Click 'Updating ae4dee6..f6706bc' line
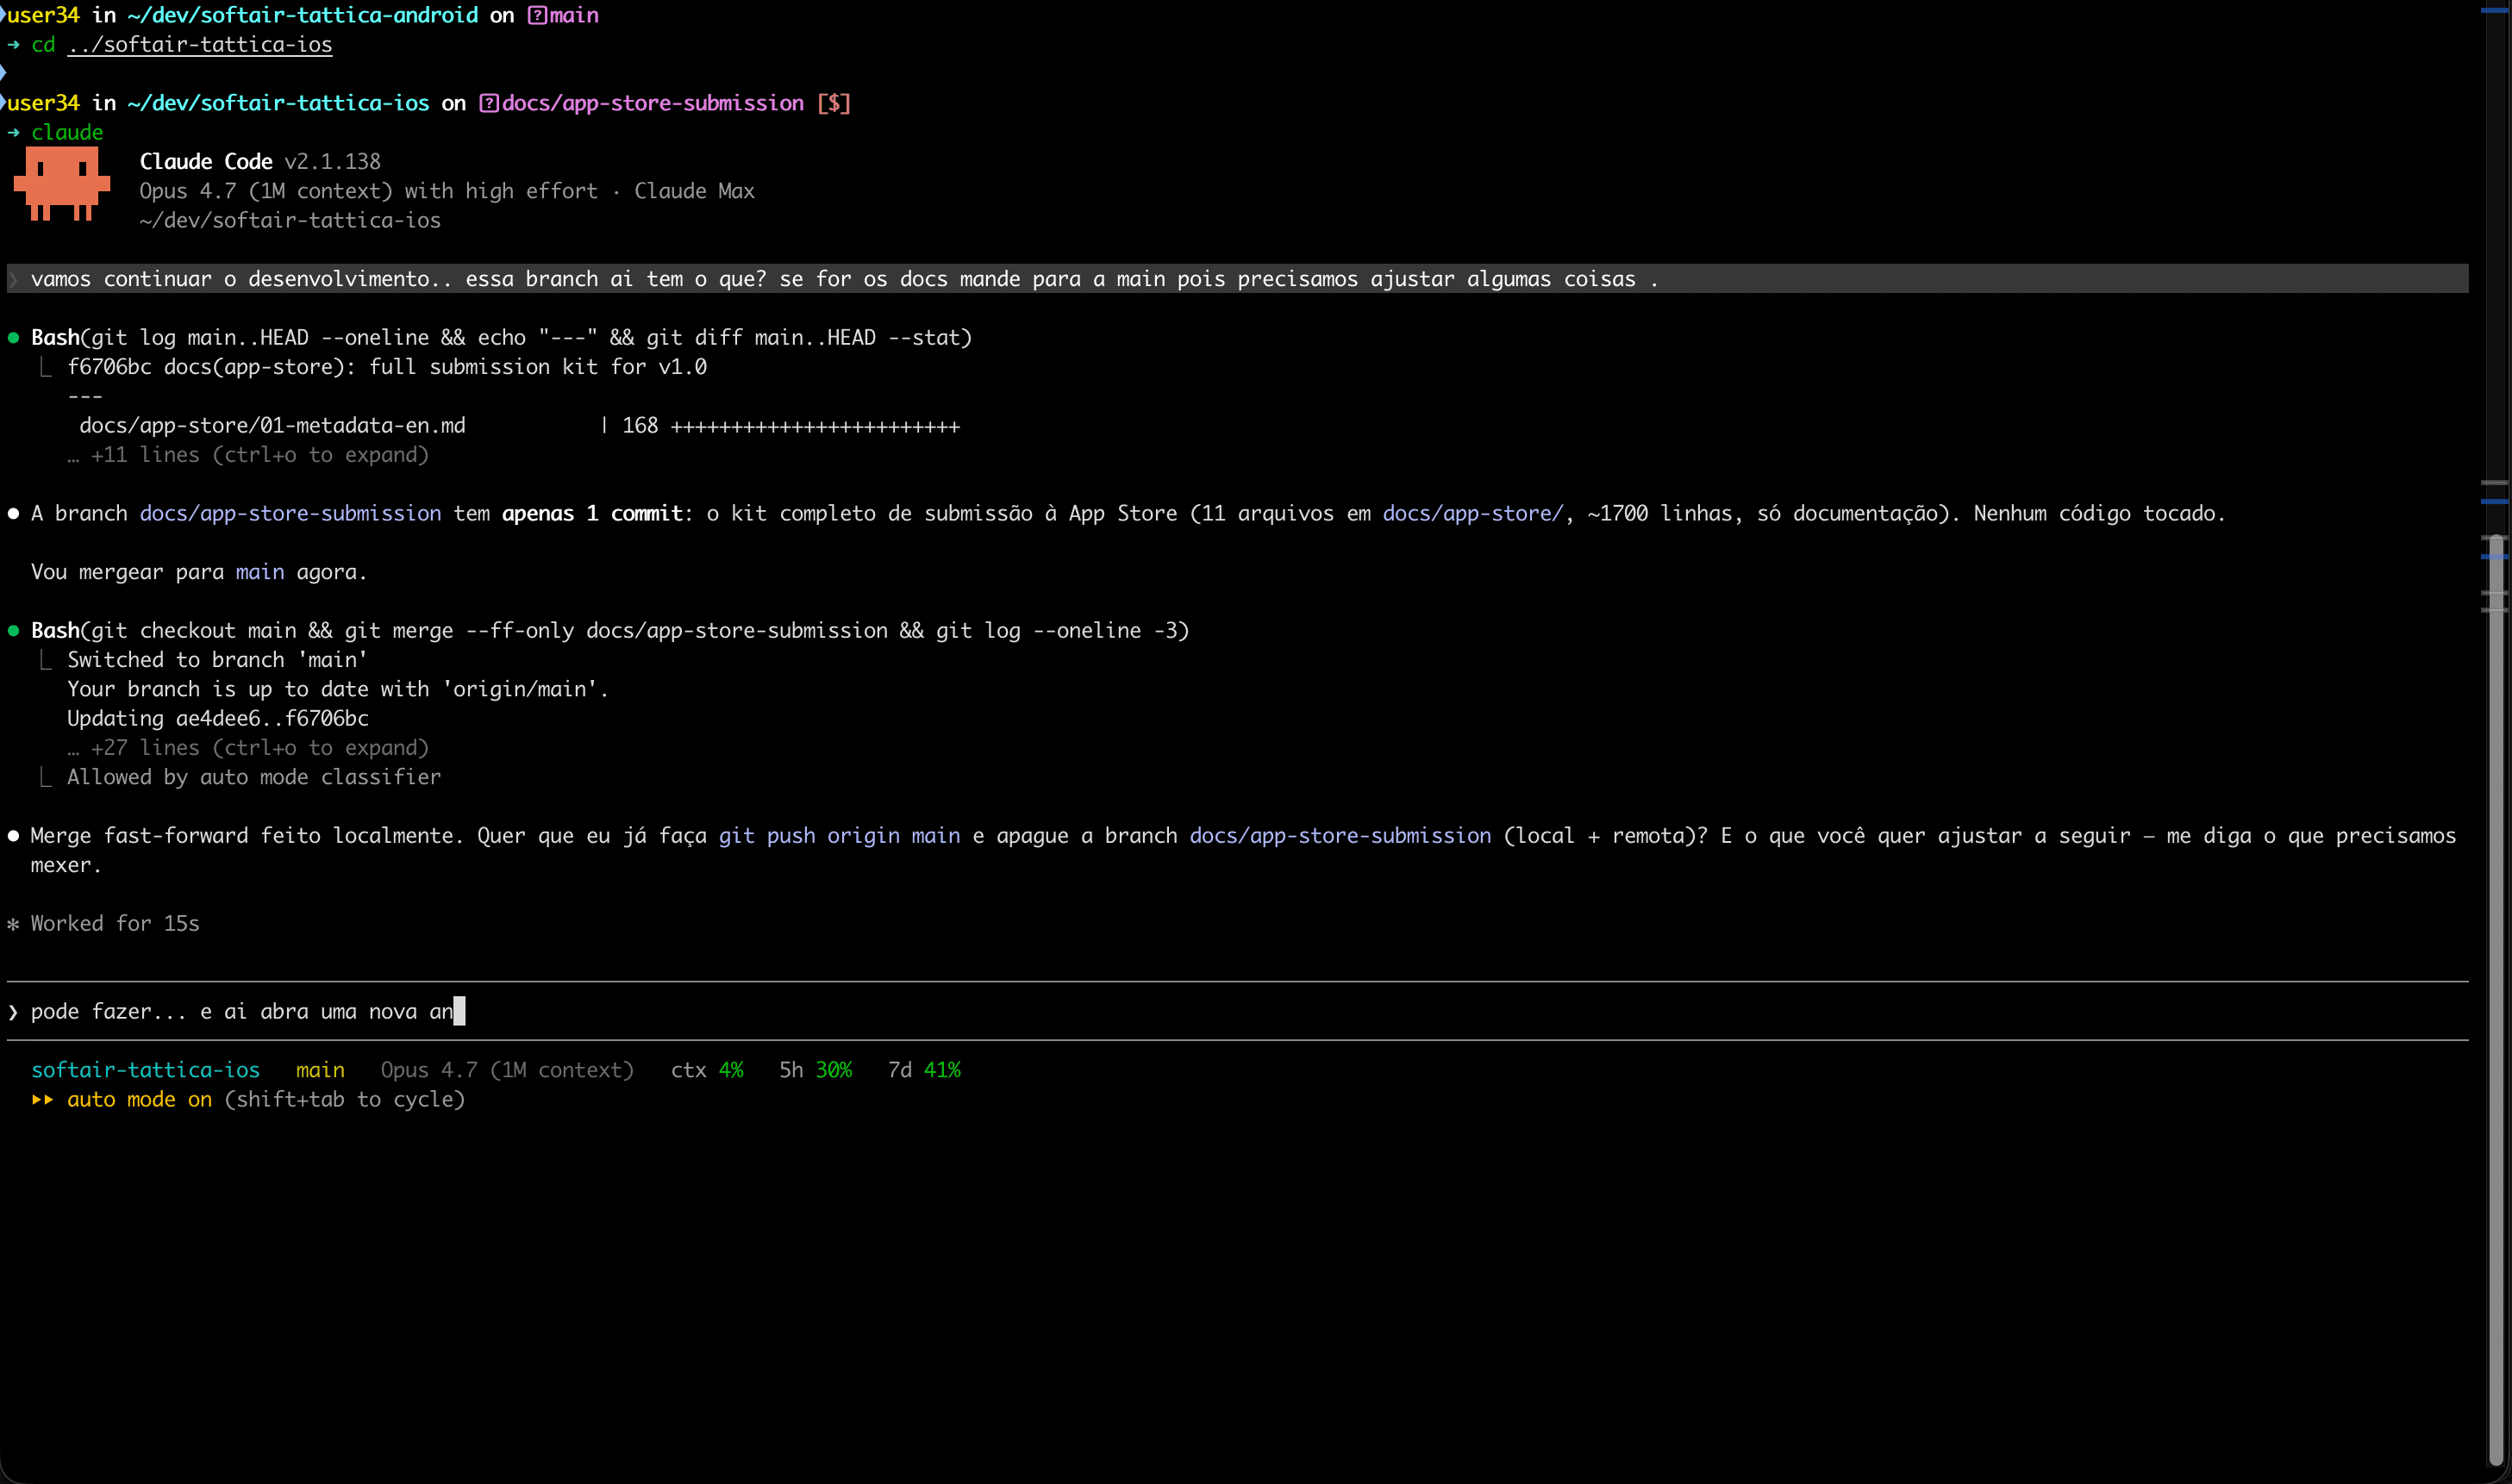Viewport: 2512px width, 1484px height. [218, 718]
